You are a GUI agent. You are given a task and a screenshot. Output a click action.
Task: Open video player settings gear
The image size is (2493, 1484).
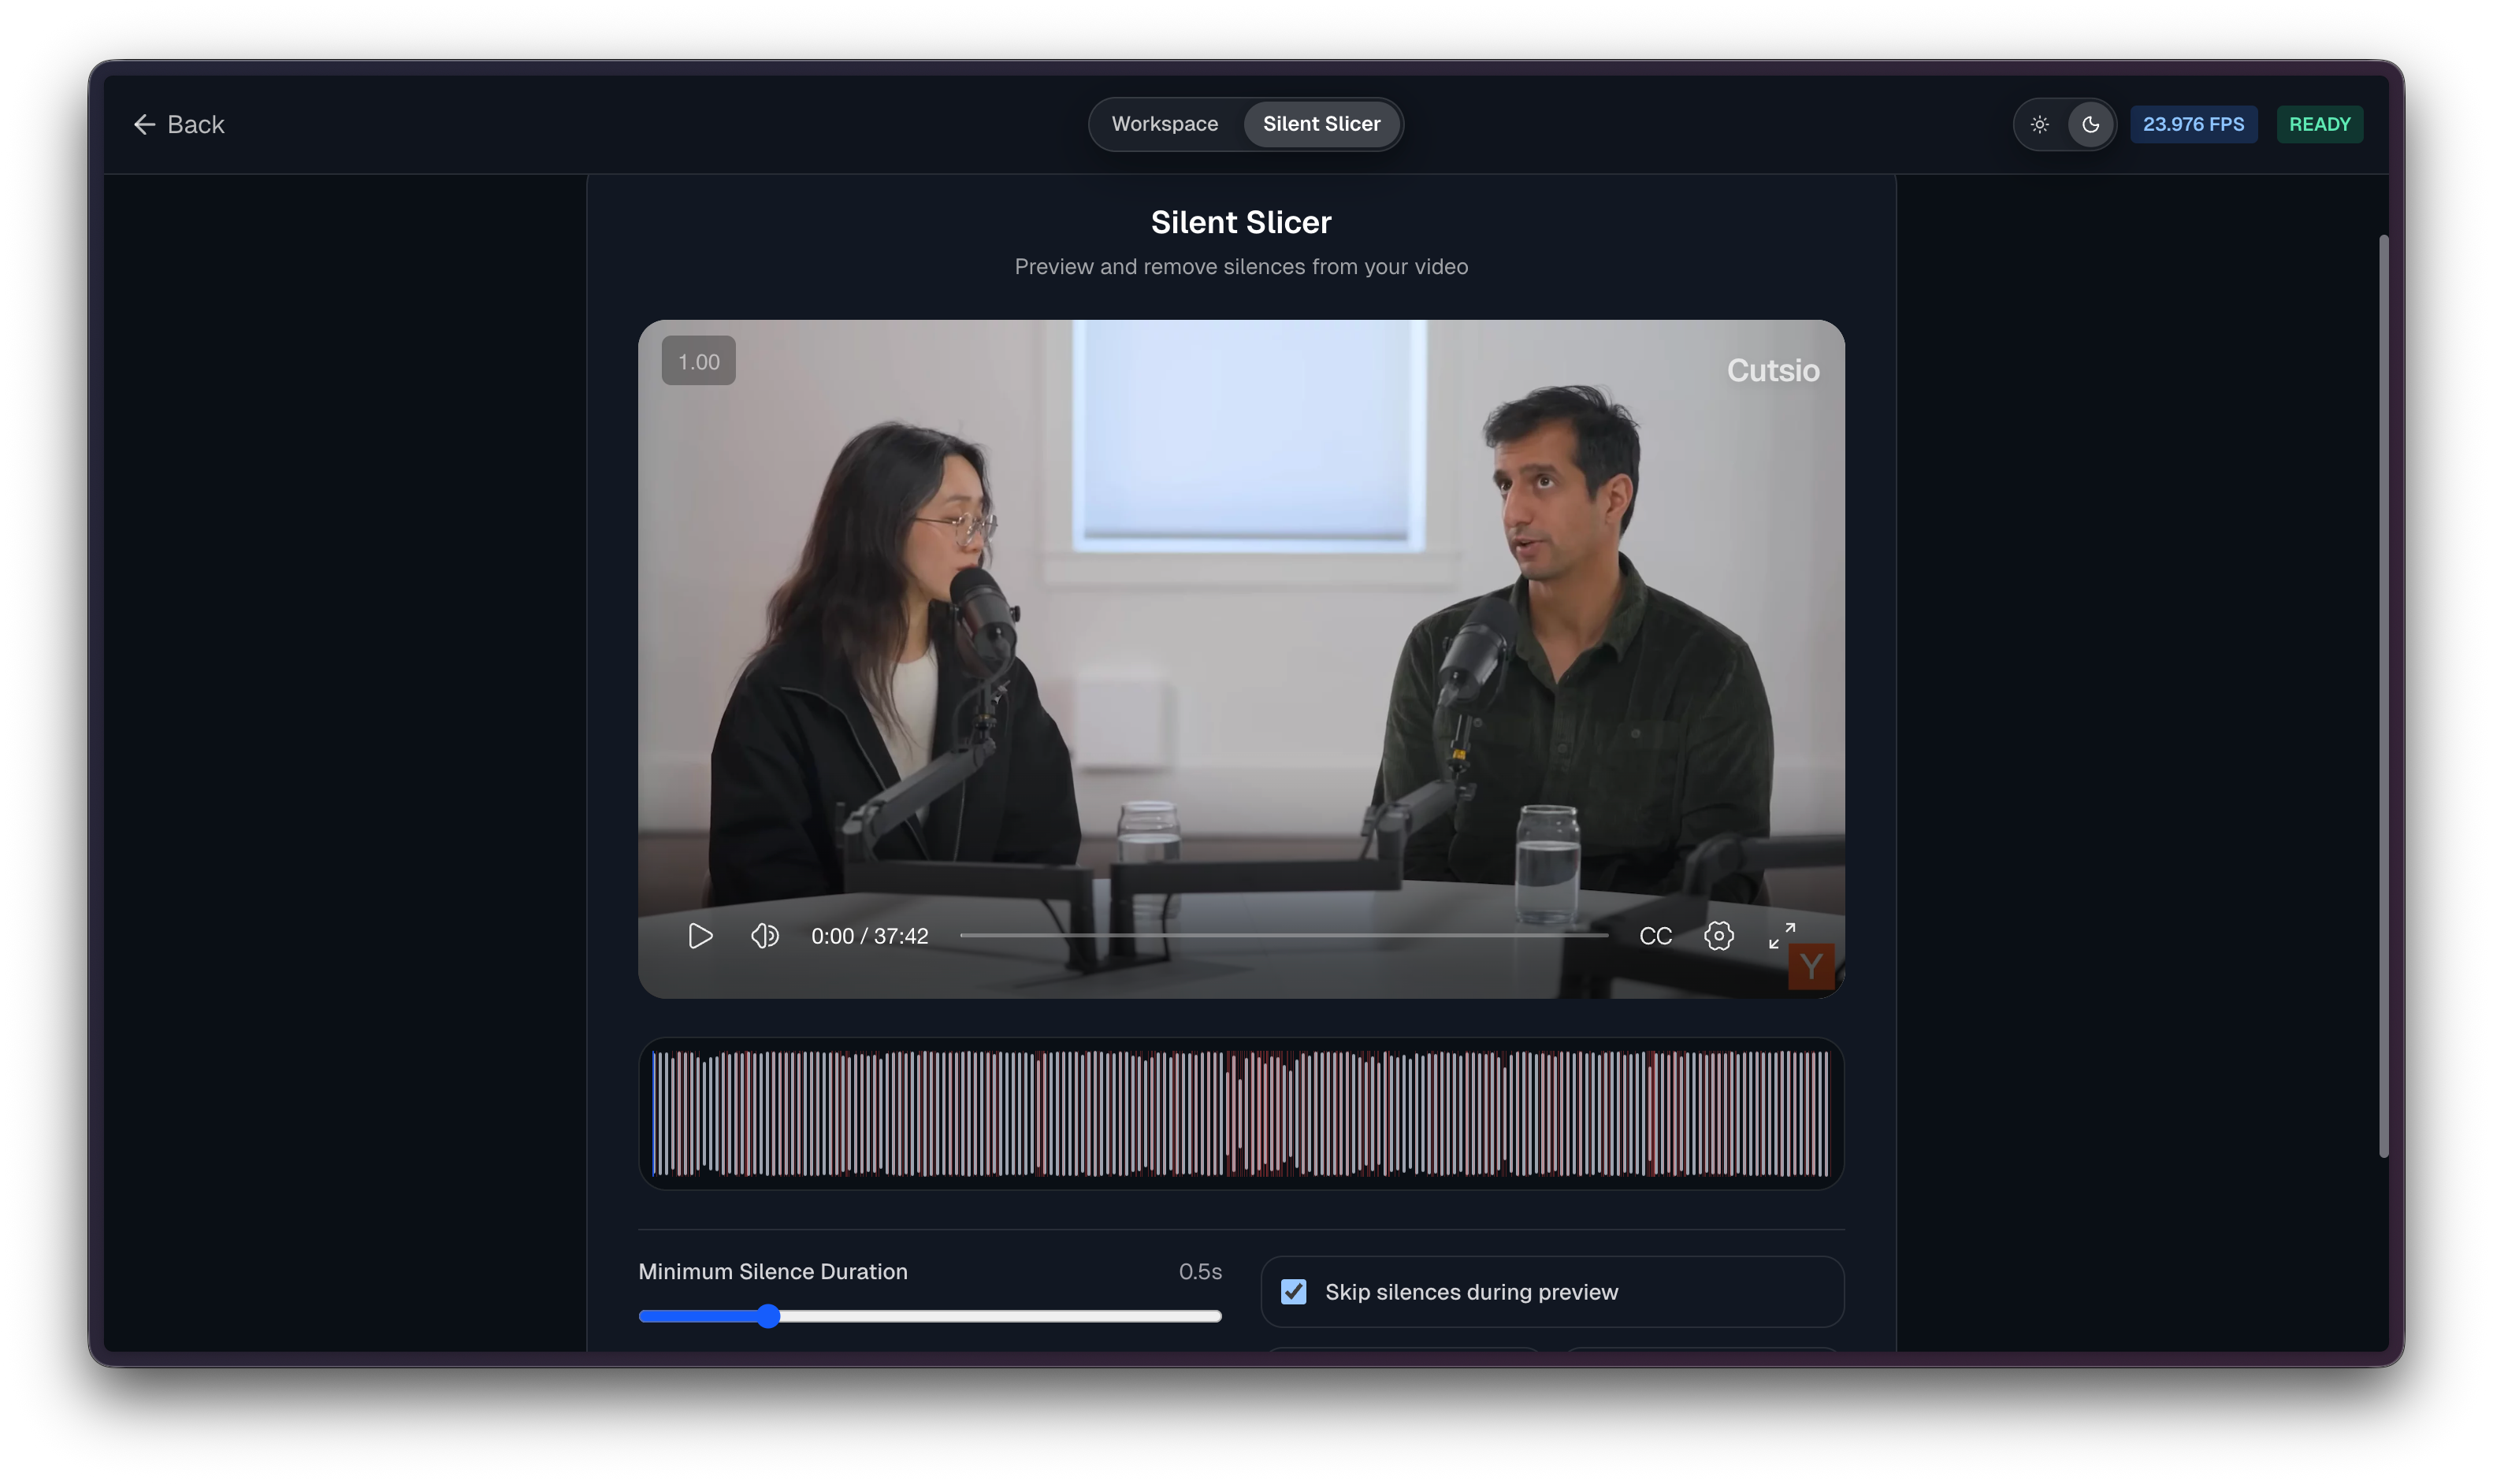click(1718, 936)
